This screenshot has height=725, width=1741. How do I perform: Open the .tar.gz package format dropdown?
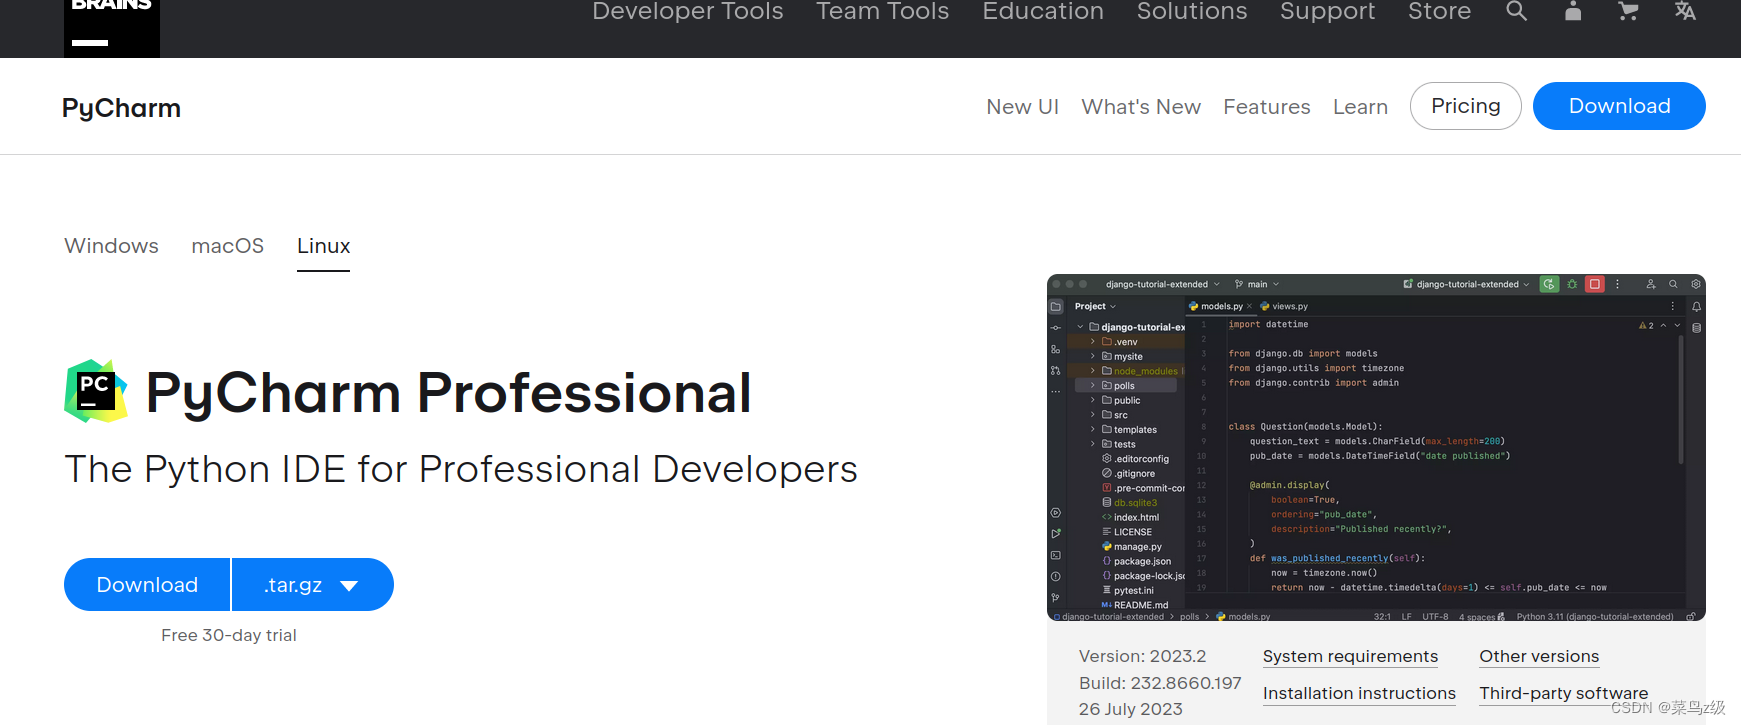(x=313, y=585)
